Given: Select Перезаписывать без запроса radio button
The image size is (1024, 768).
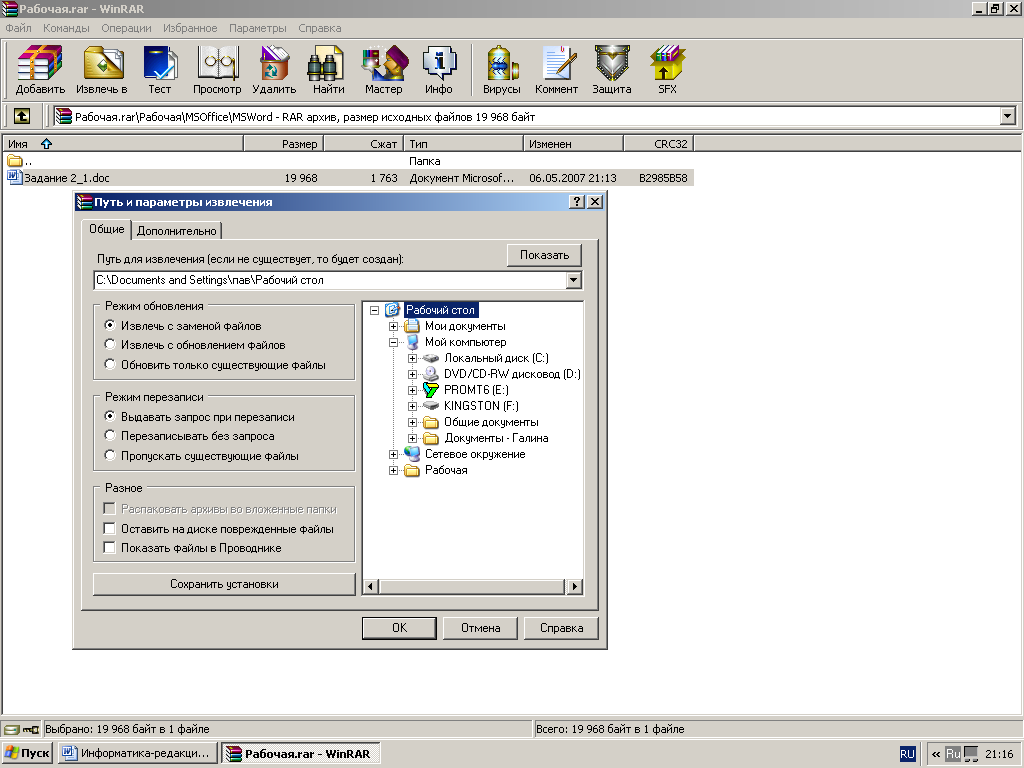Looking at the screenshot, I should pos(110,435).
